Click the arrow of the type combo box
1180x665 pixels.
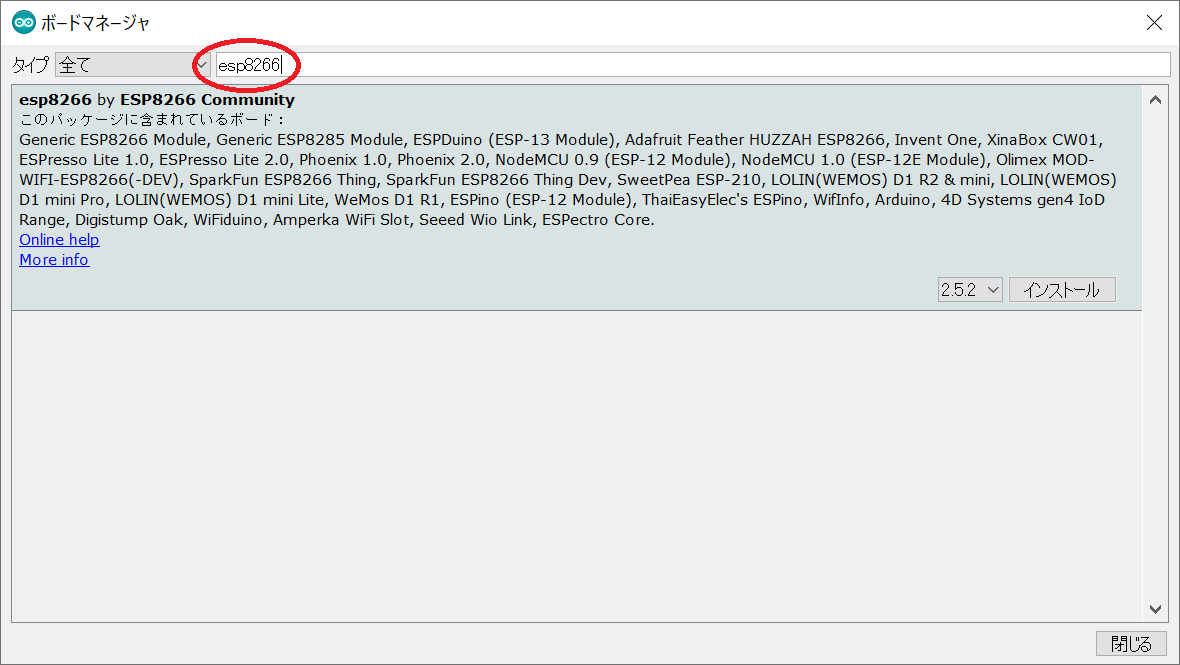(203, 65)
